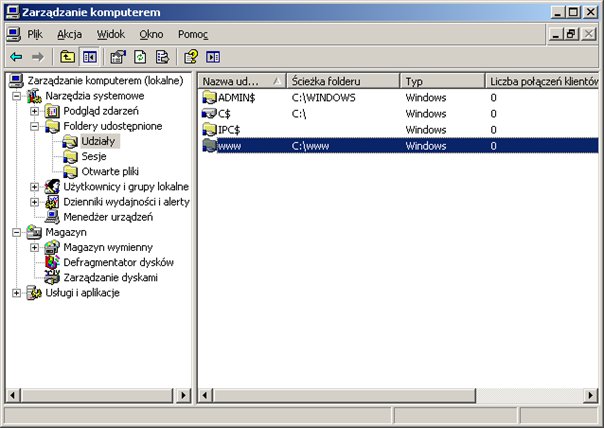Viewport: 605px width, 429px height.
Task: Toggle the Show/Hide console tree icon
Action: [90, 57]
